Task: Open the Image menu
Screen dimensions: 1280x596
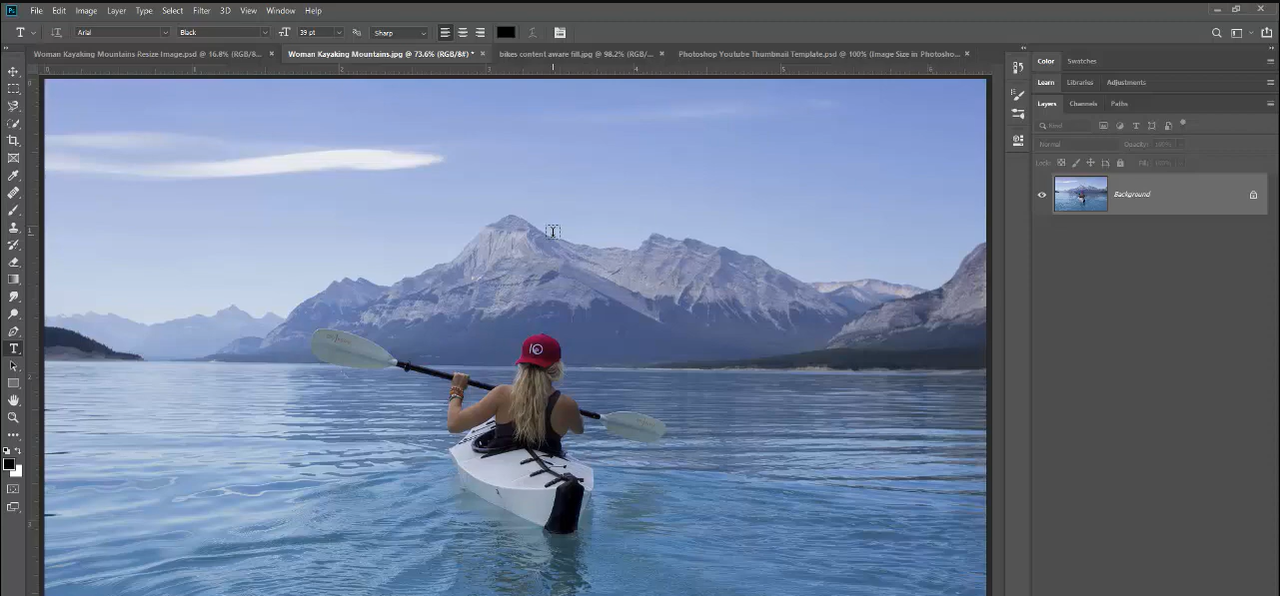Action: click(x=86, y=10)
